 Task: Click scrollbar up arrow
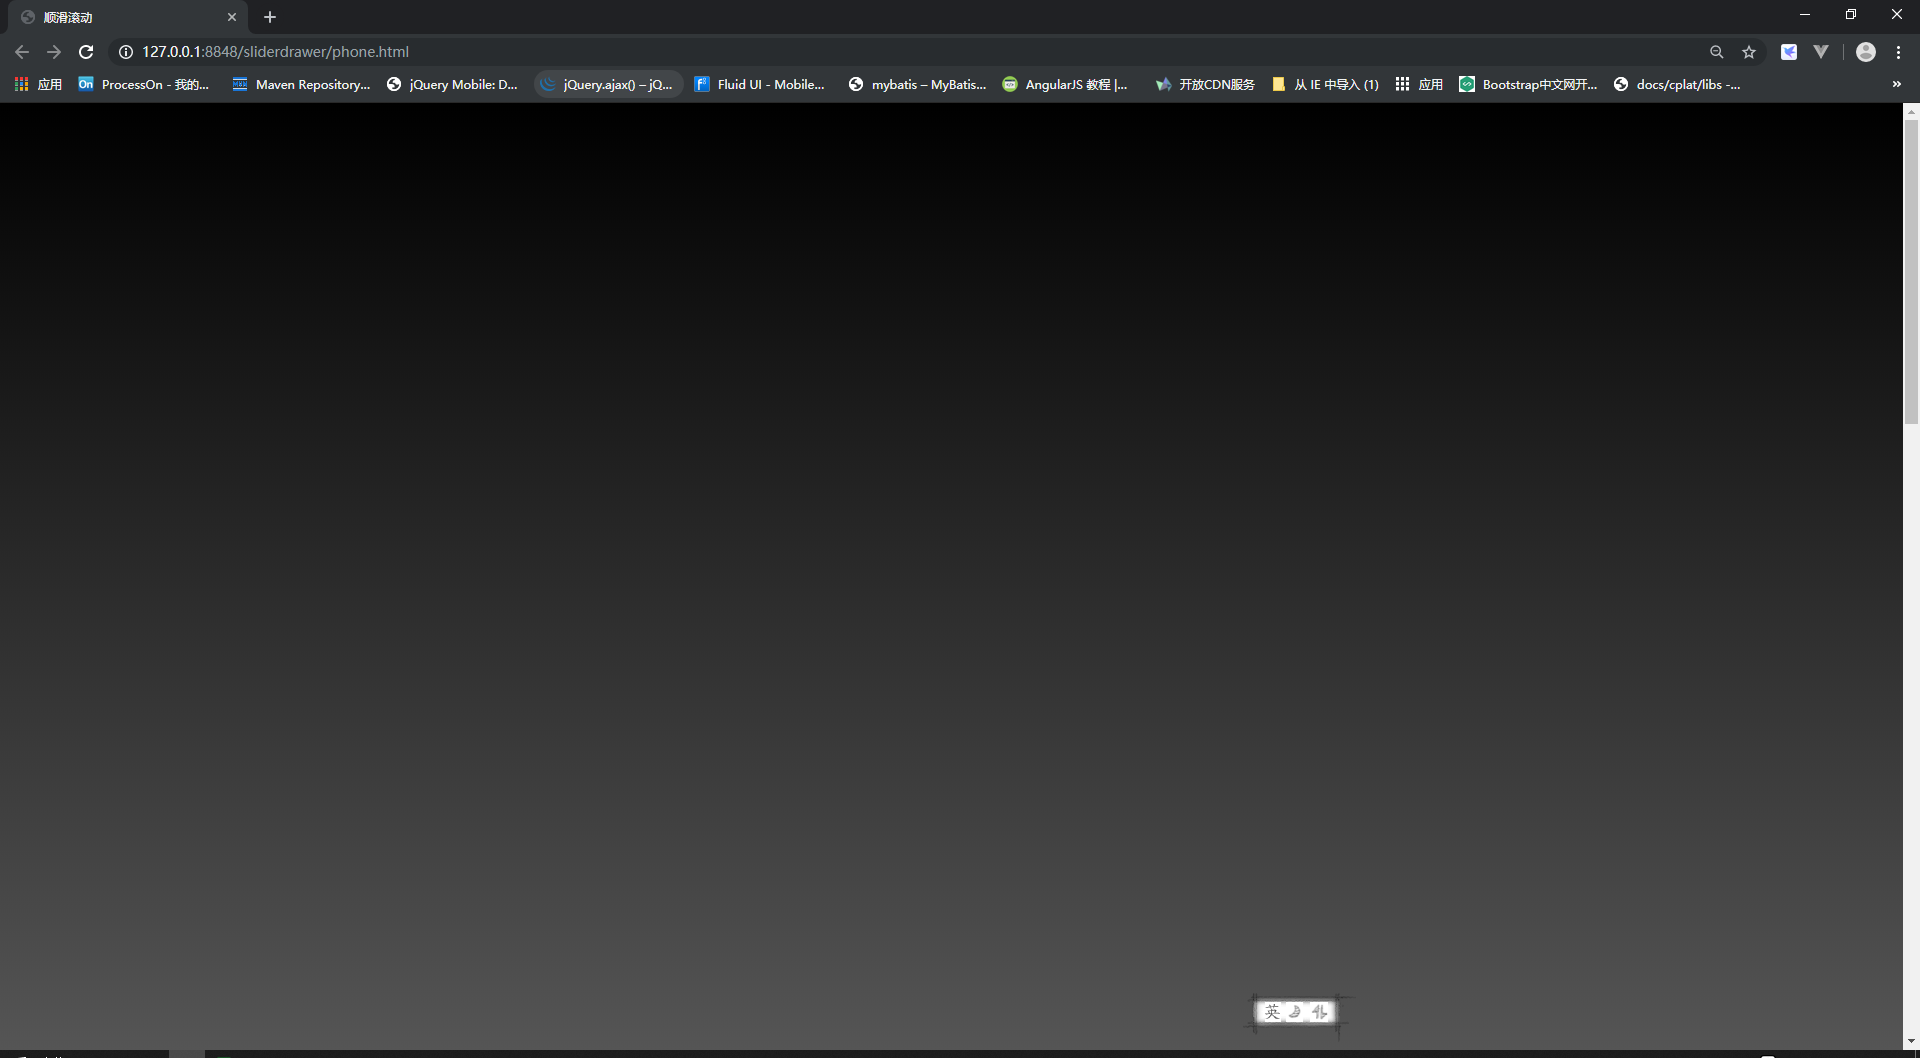click(x=1911, y=111)
